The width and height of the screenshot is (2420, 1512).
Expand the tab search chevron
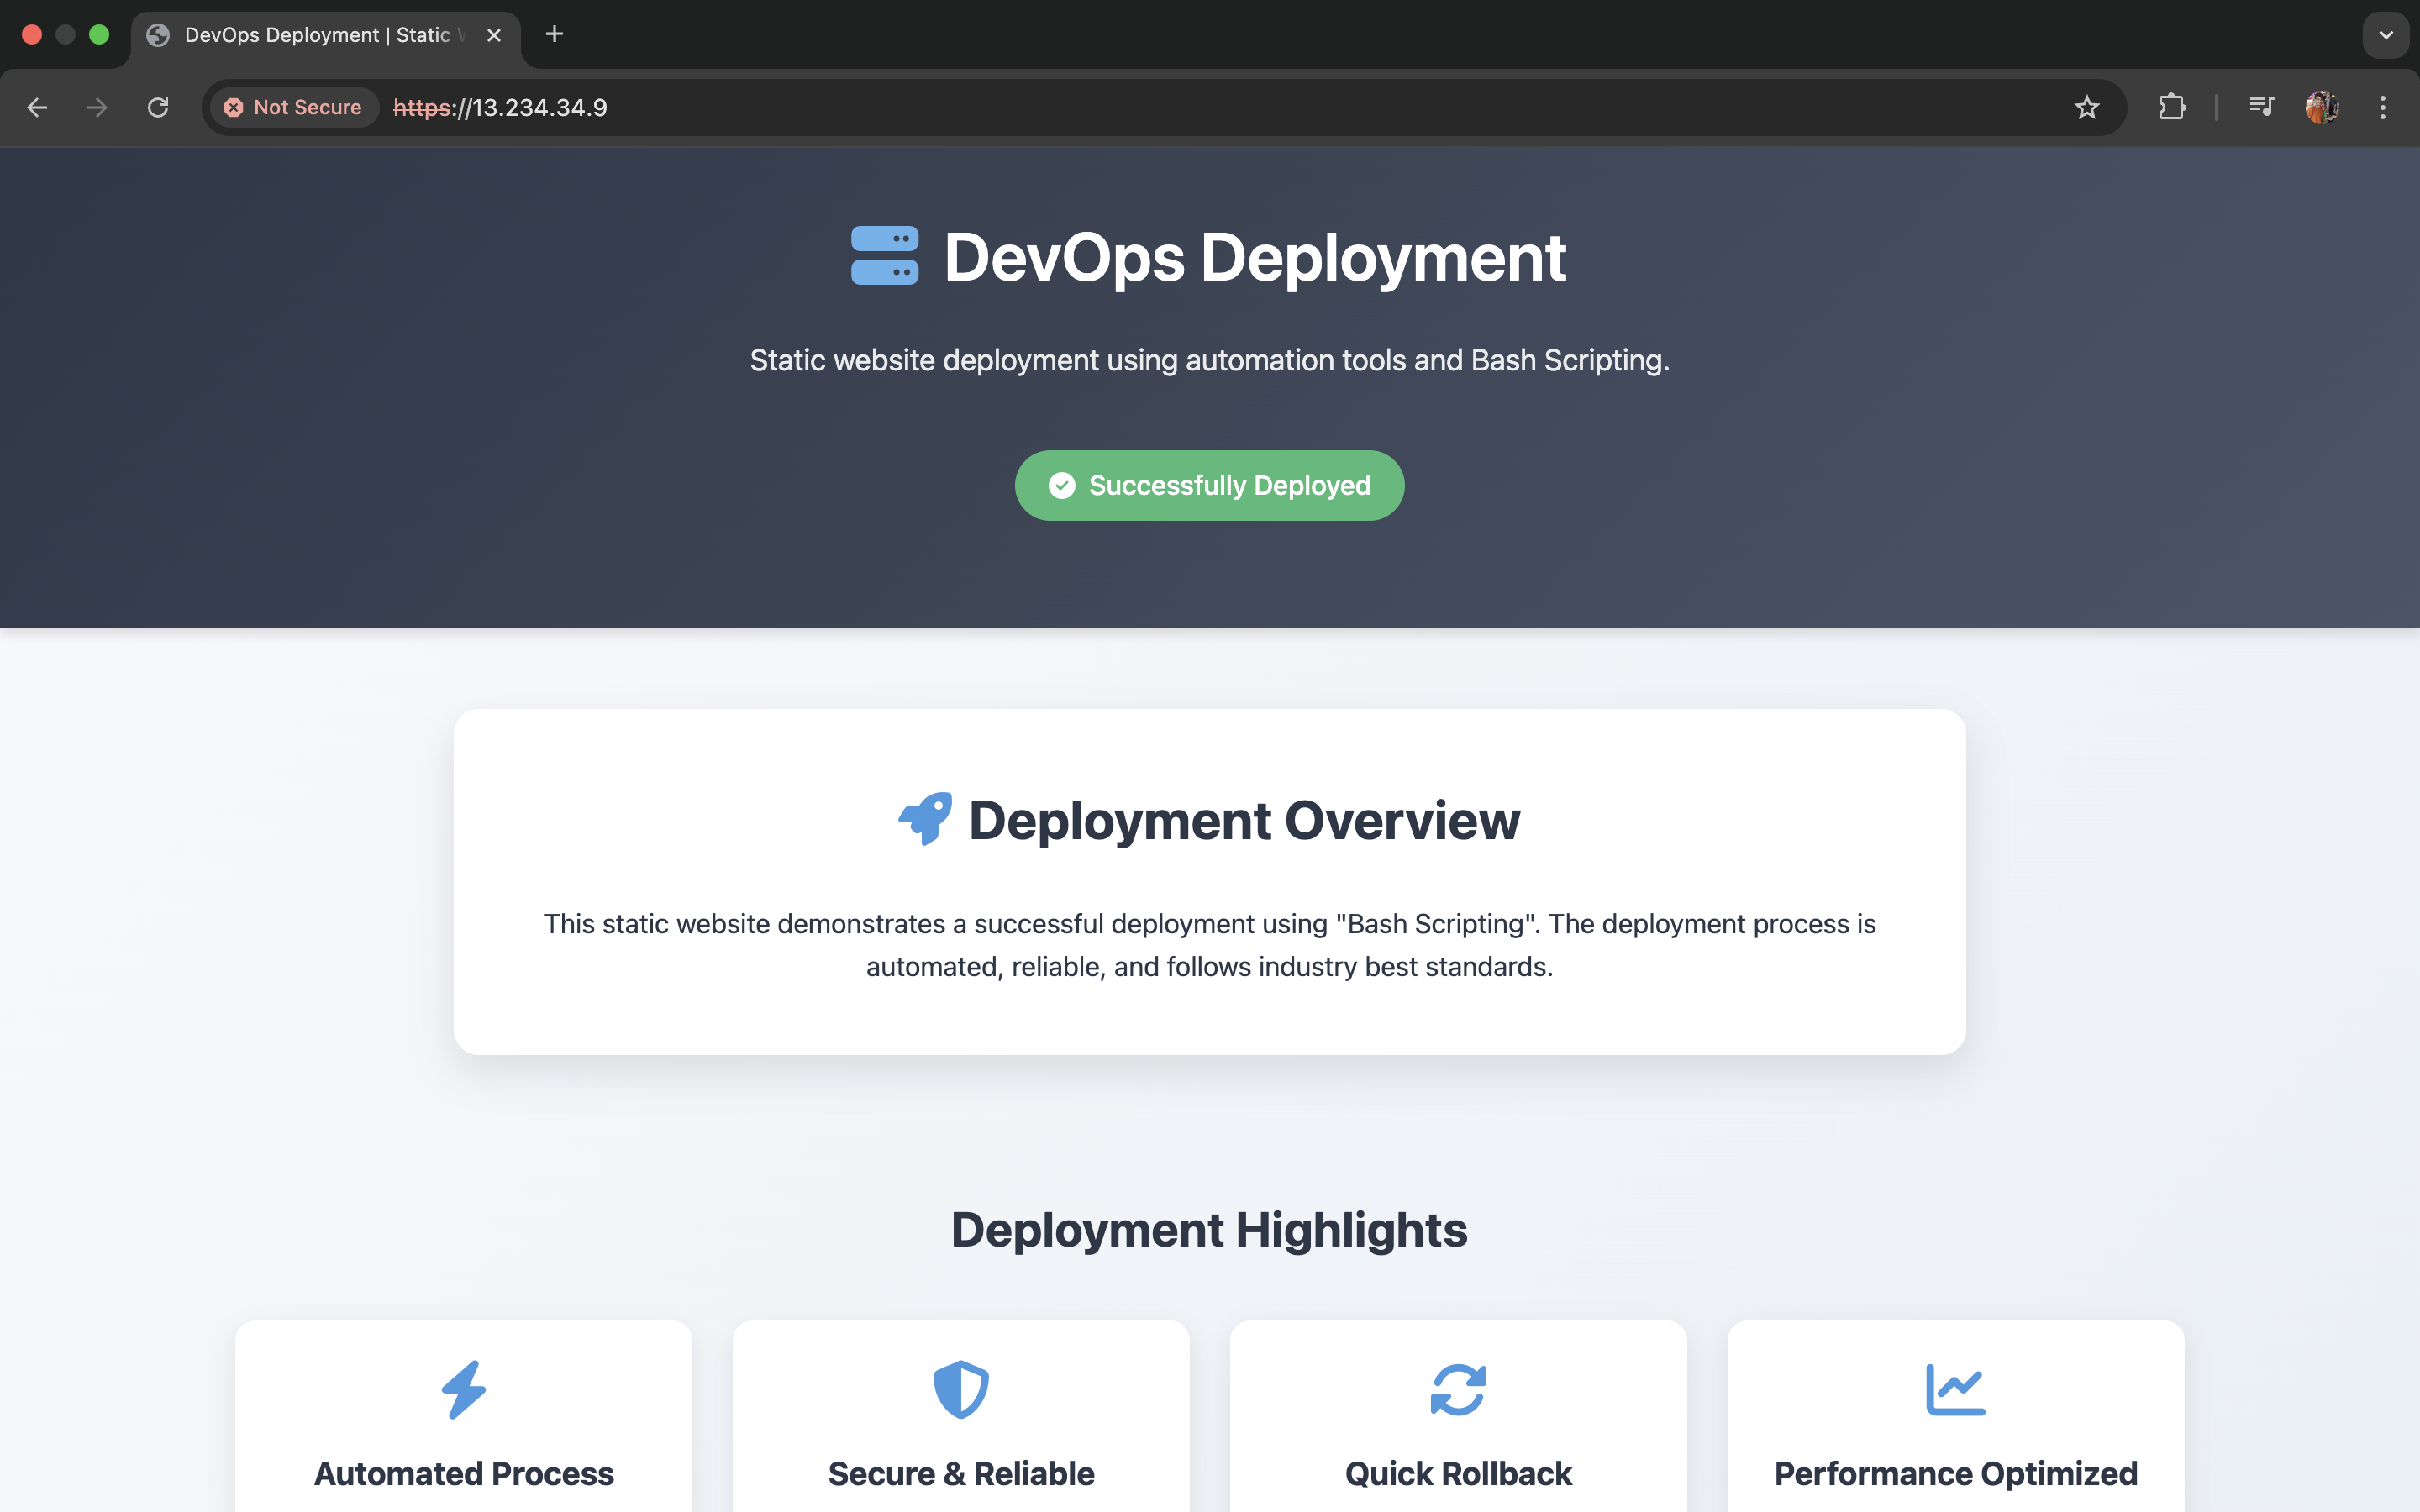[x=2386, y=35]
